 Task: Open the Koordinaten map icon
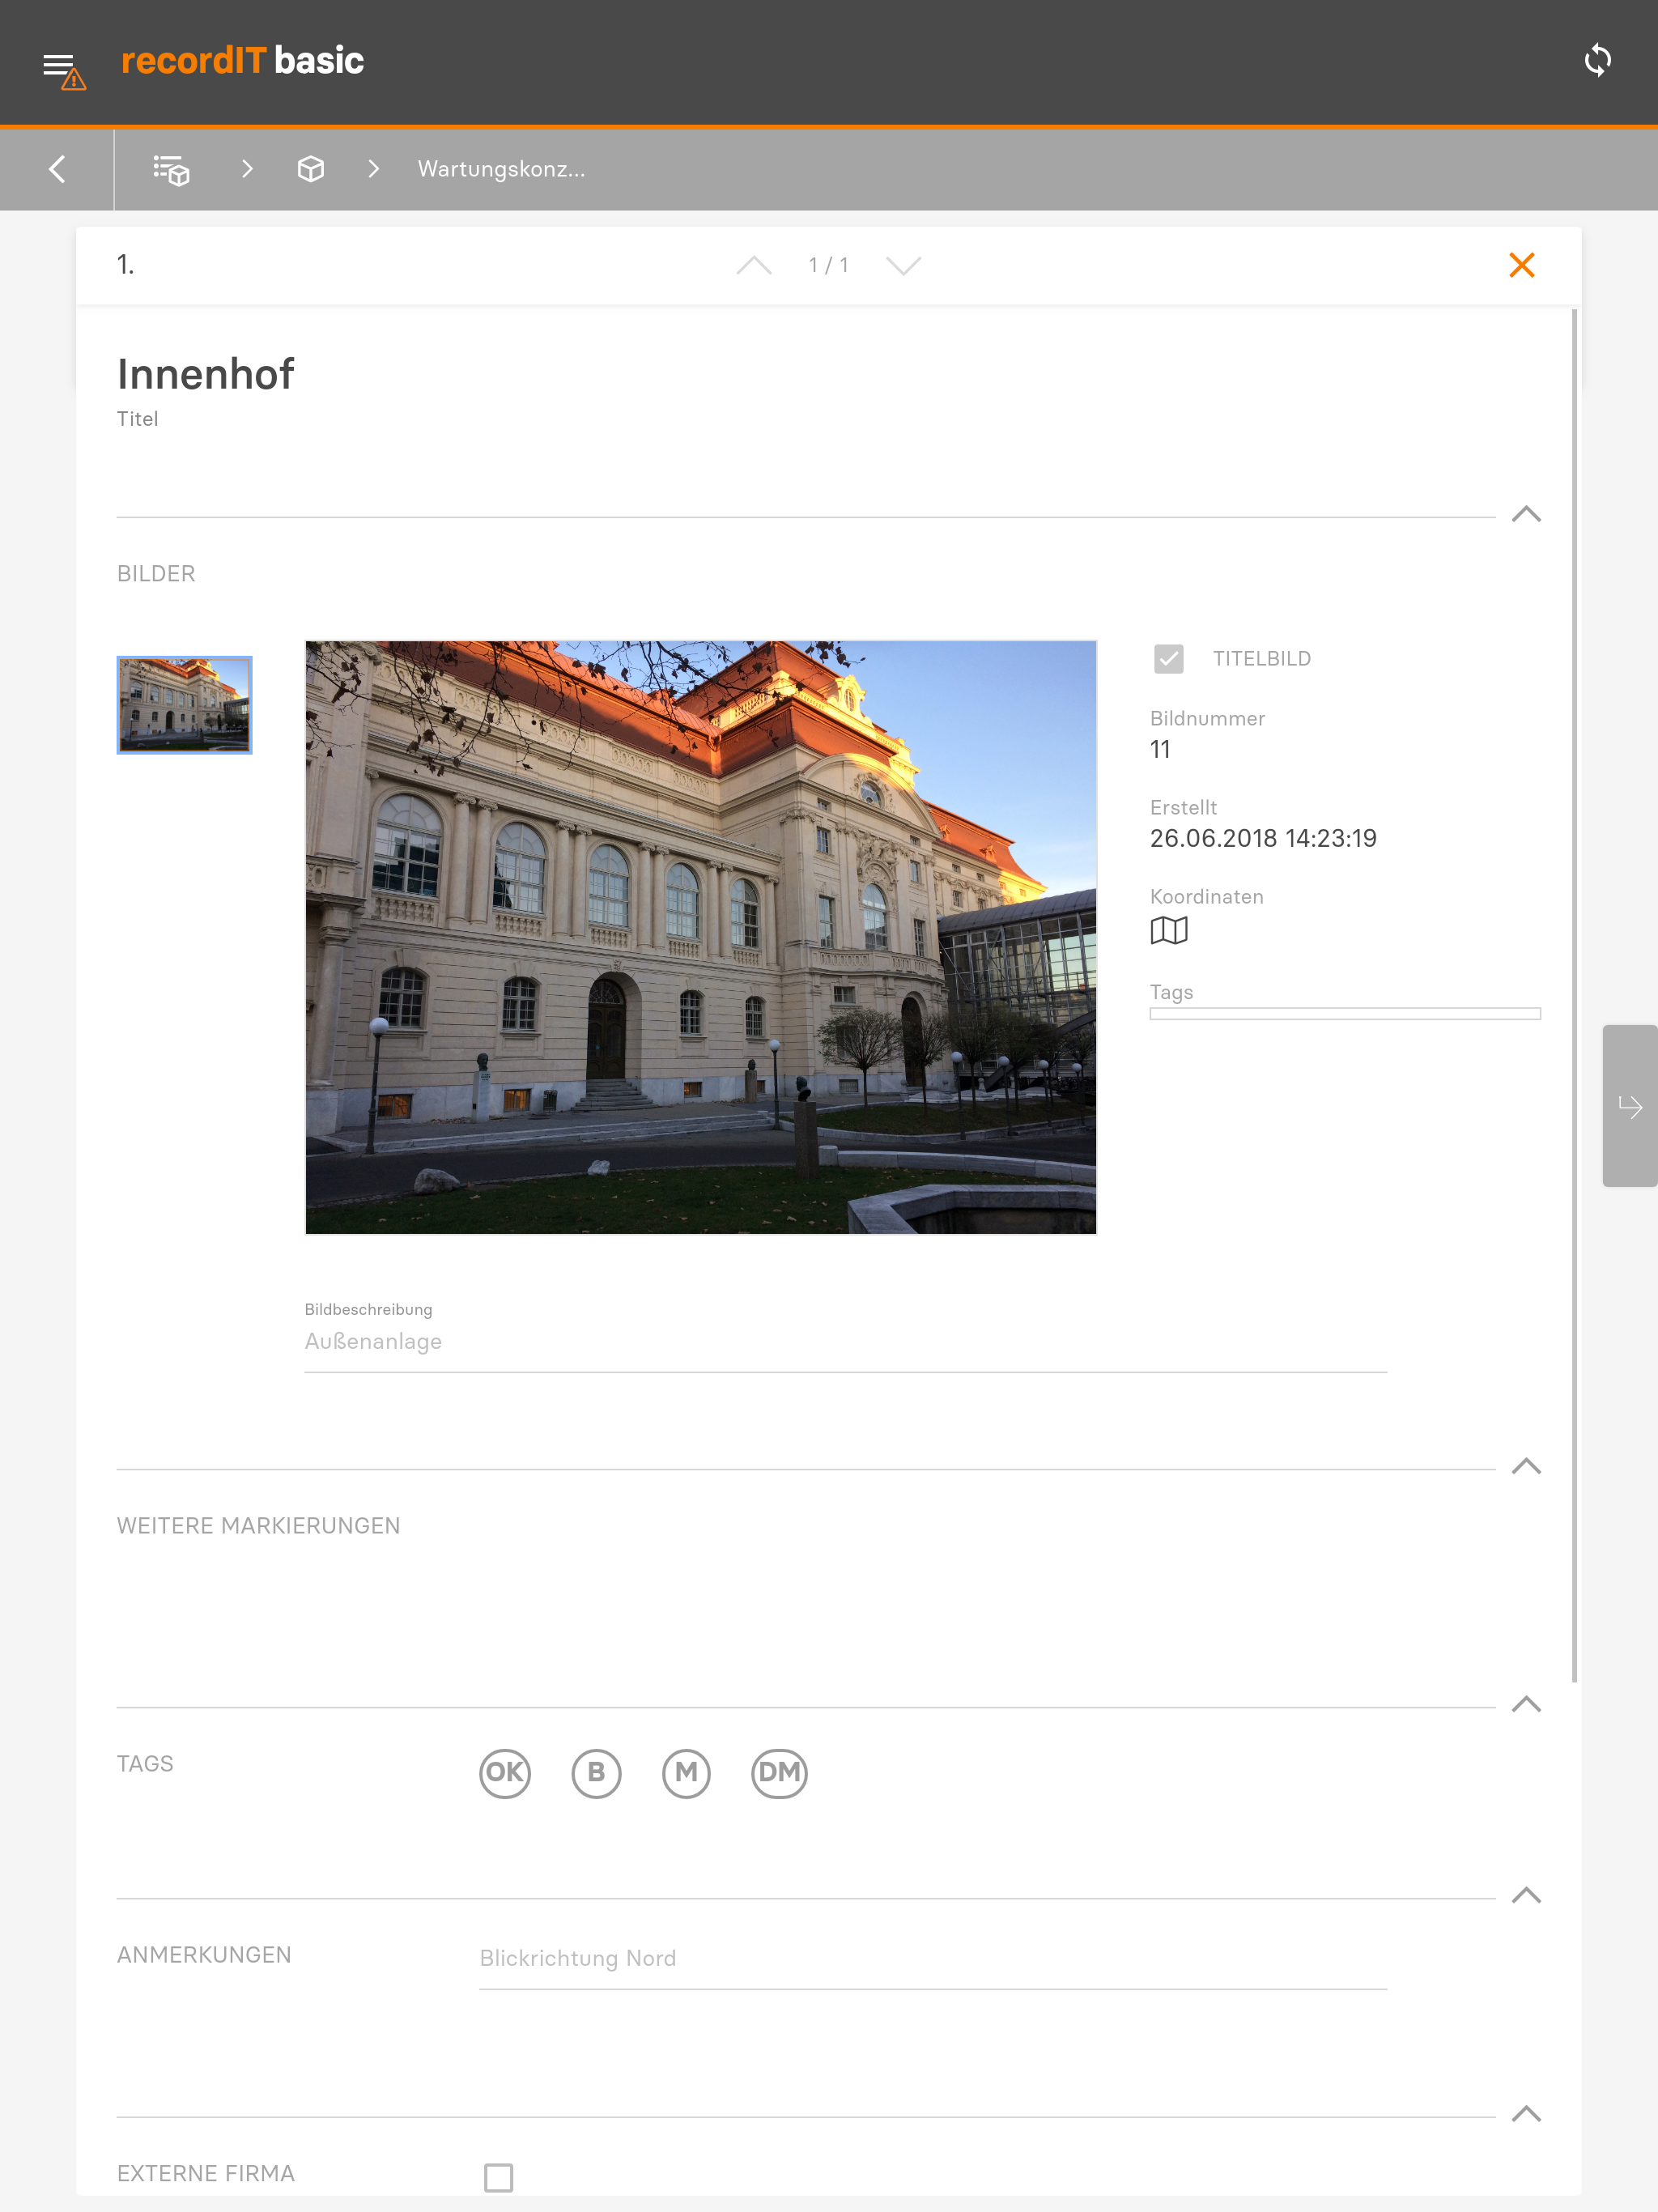click(x=1168, y=931)
